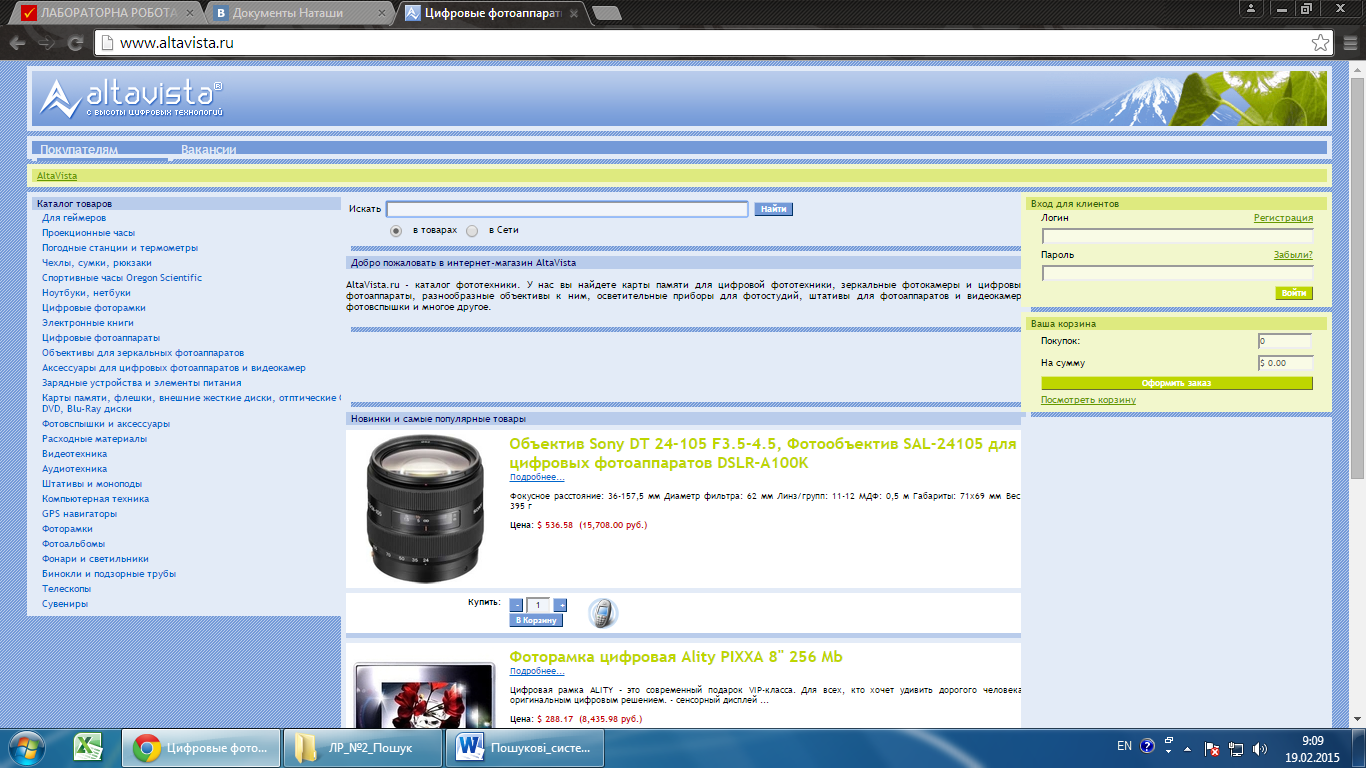Screen dimensions: 1366x768
Task: Open the Объективы для зеркальных фотоаппаратов category
Action: [143, 353]
